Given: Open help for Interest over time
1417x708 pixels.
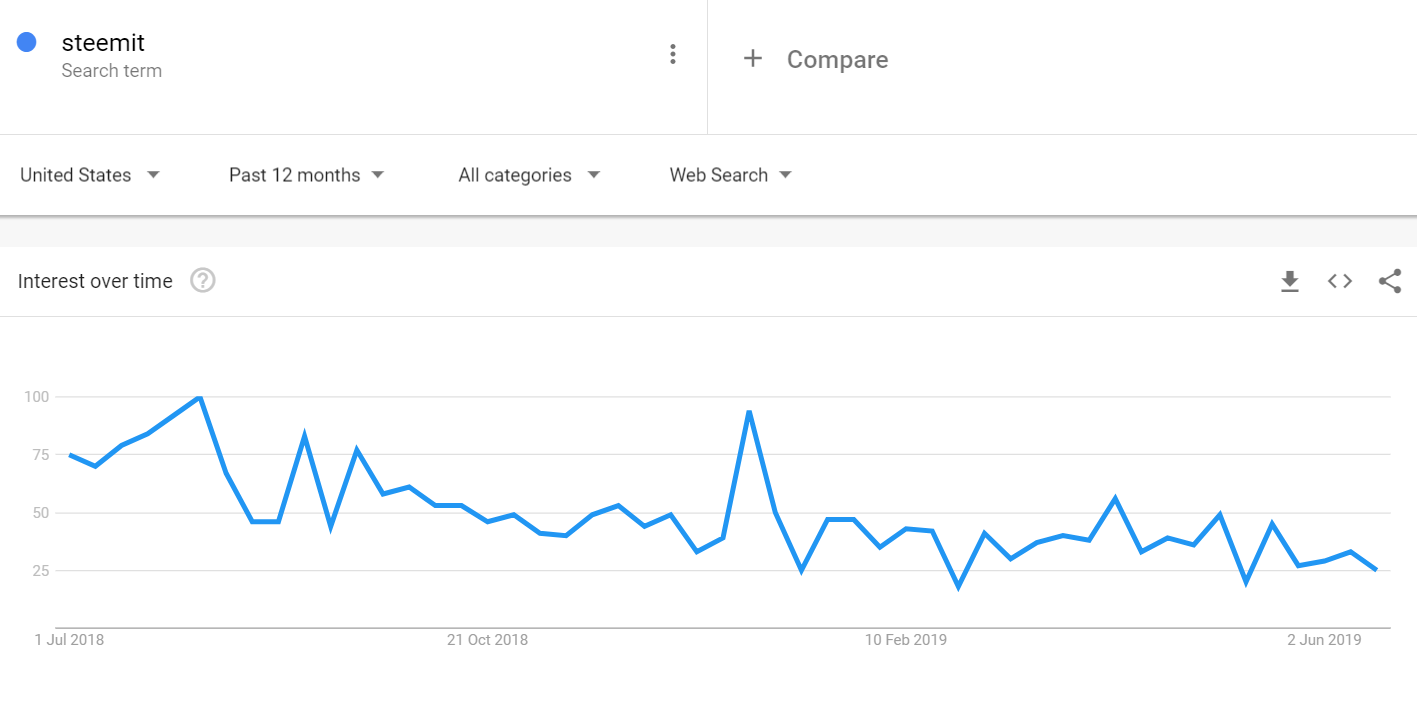Looking at the screenshot, I should 203,281.
